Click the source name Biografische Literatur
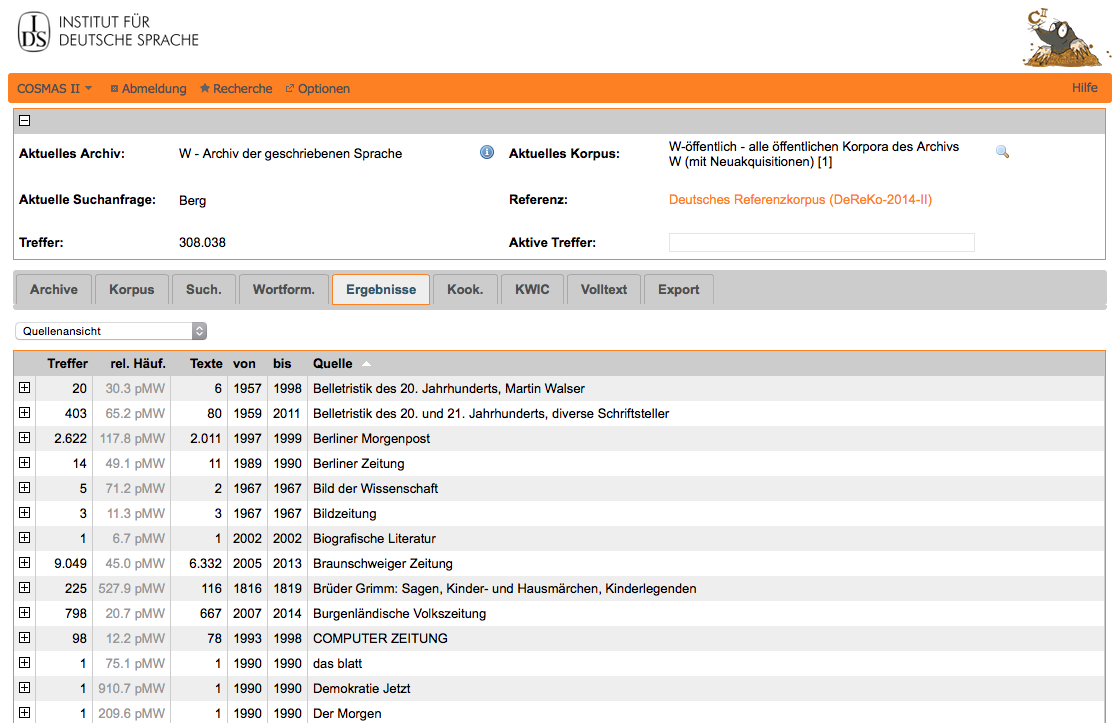 374,539
